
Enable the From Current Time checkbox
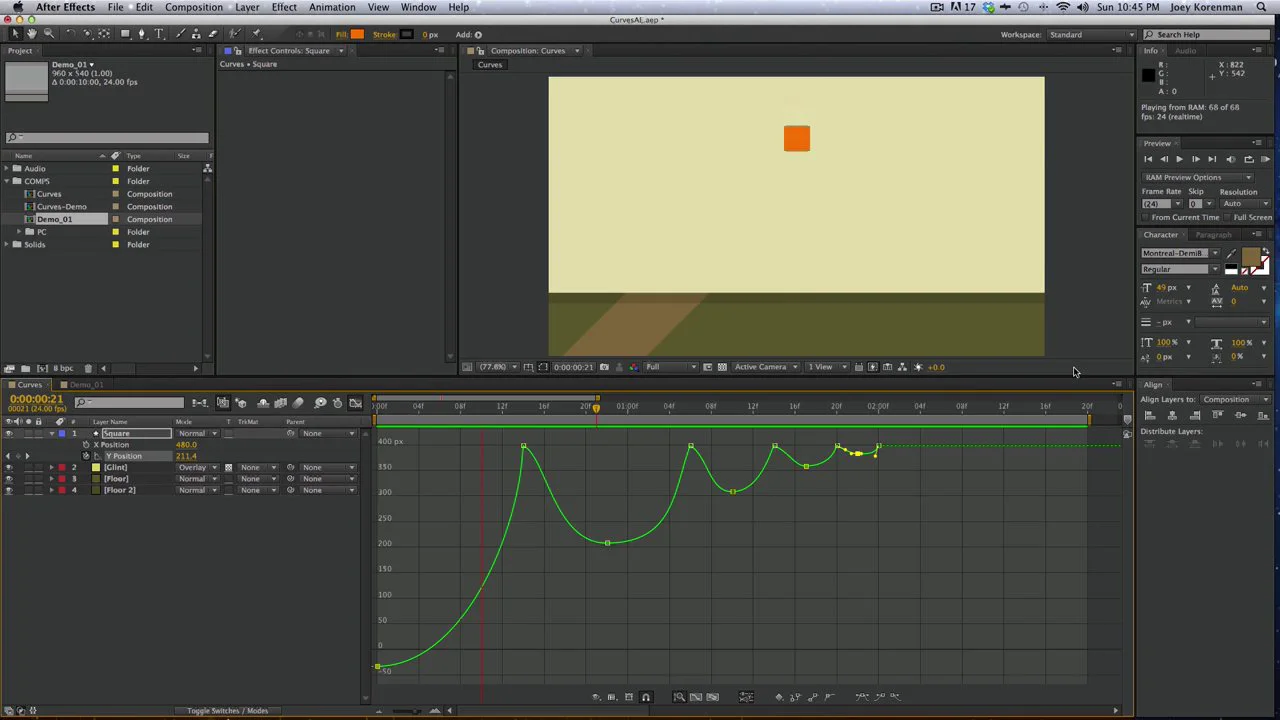[x=1146, y=217]
